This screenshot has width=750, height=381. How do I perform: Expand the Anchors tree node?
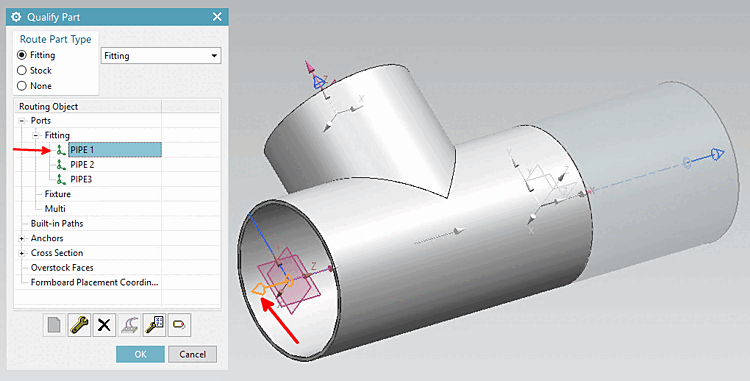click(22, 238)
